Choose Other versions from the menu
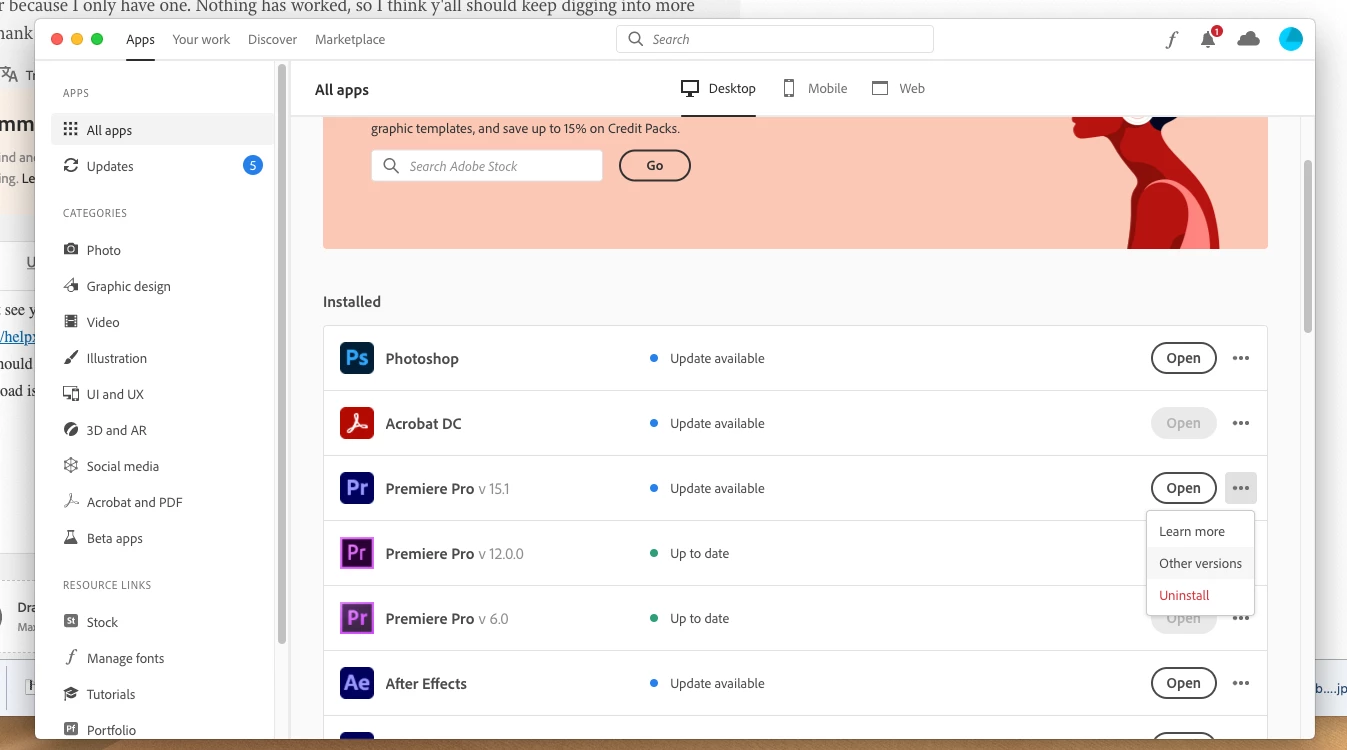 [1200, 563]
